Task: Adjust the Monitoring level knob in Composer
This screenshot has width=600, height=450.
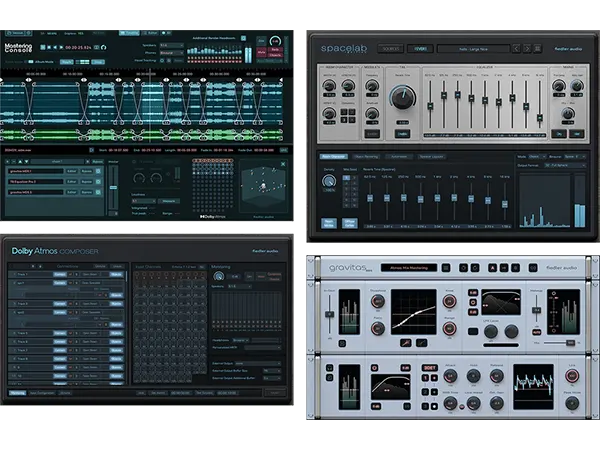Action: coord(218,276)
